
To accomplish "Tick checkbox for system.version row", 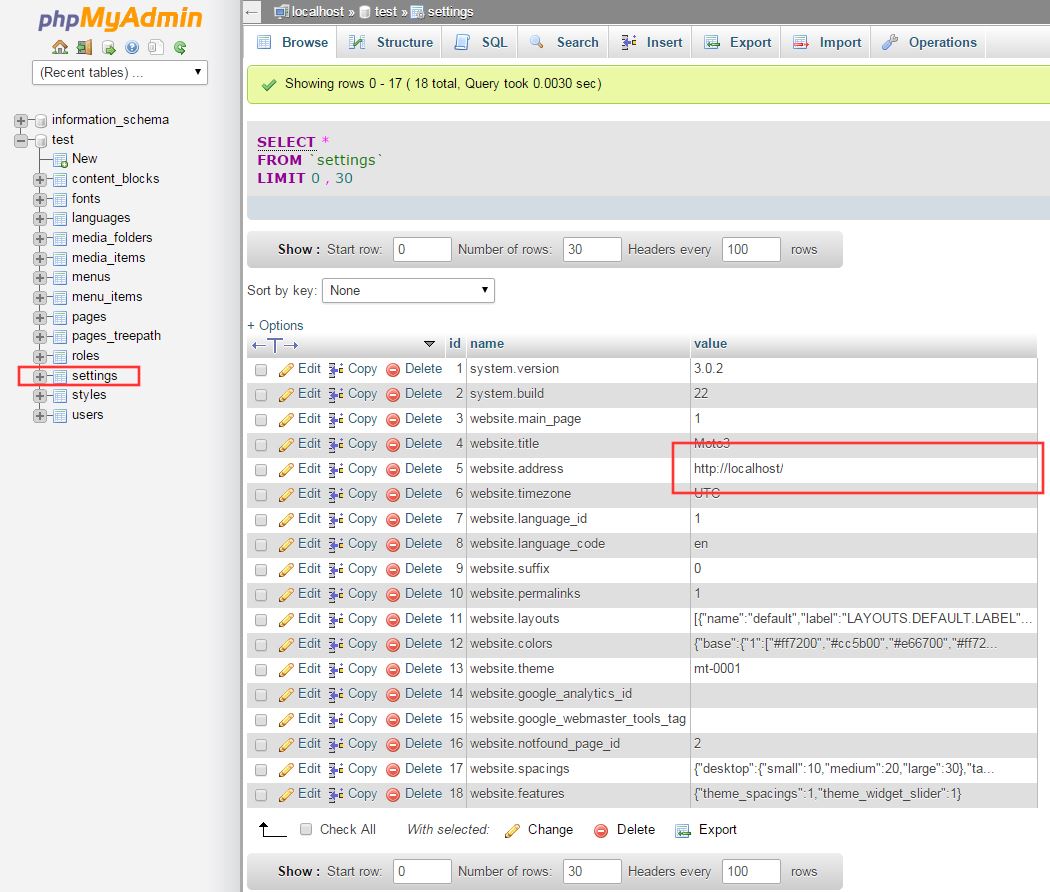I will coord(261,370).
